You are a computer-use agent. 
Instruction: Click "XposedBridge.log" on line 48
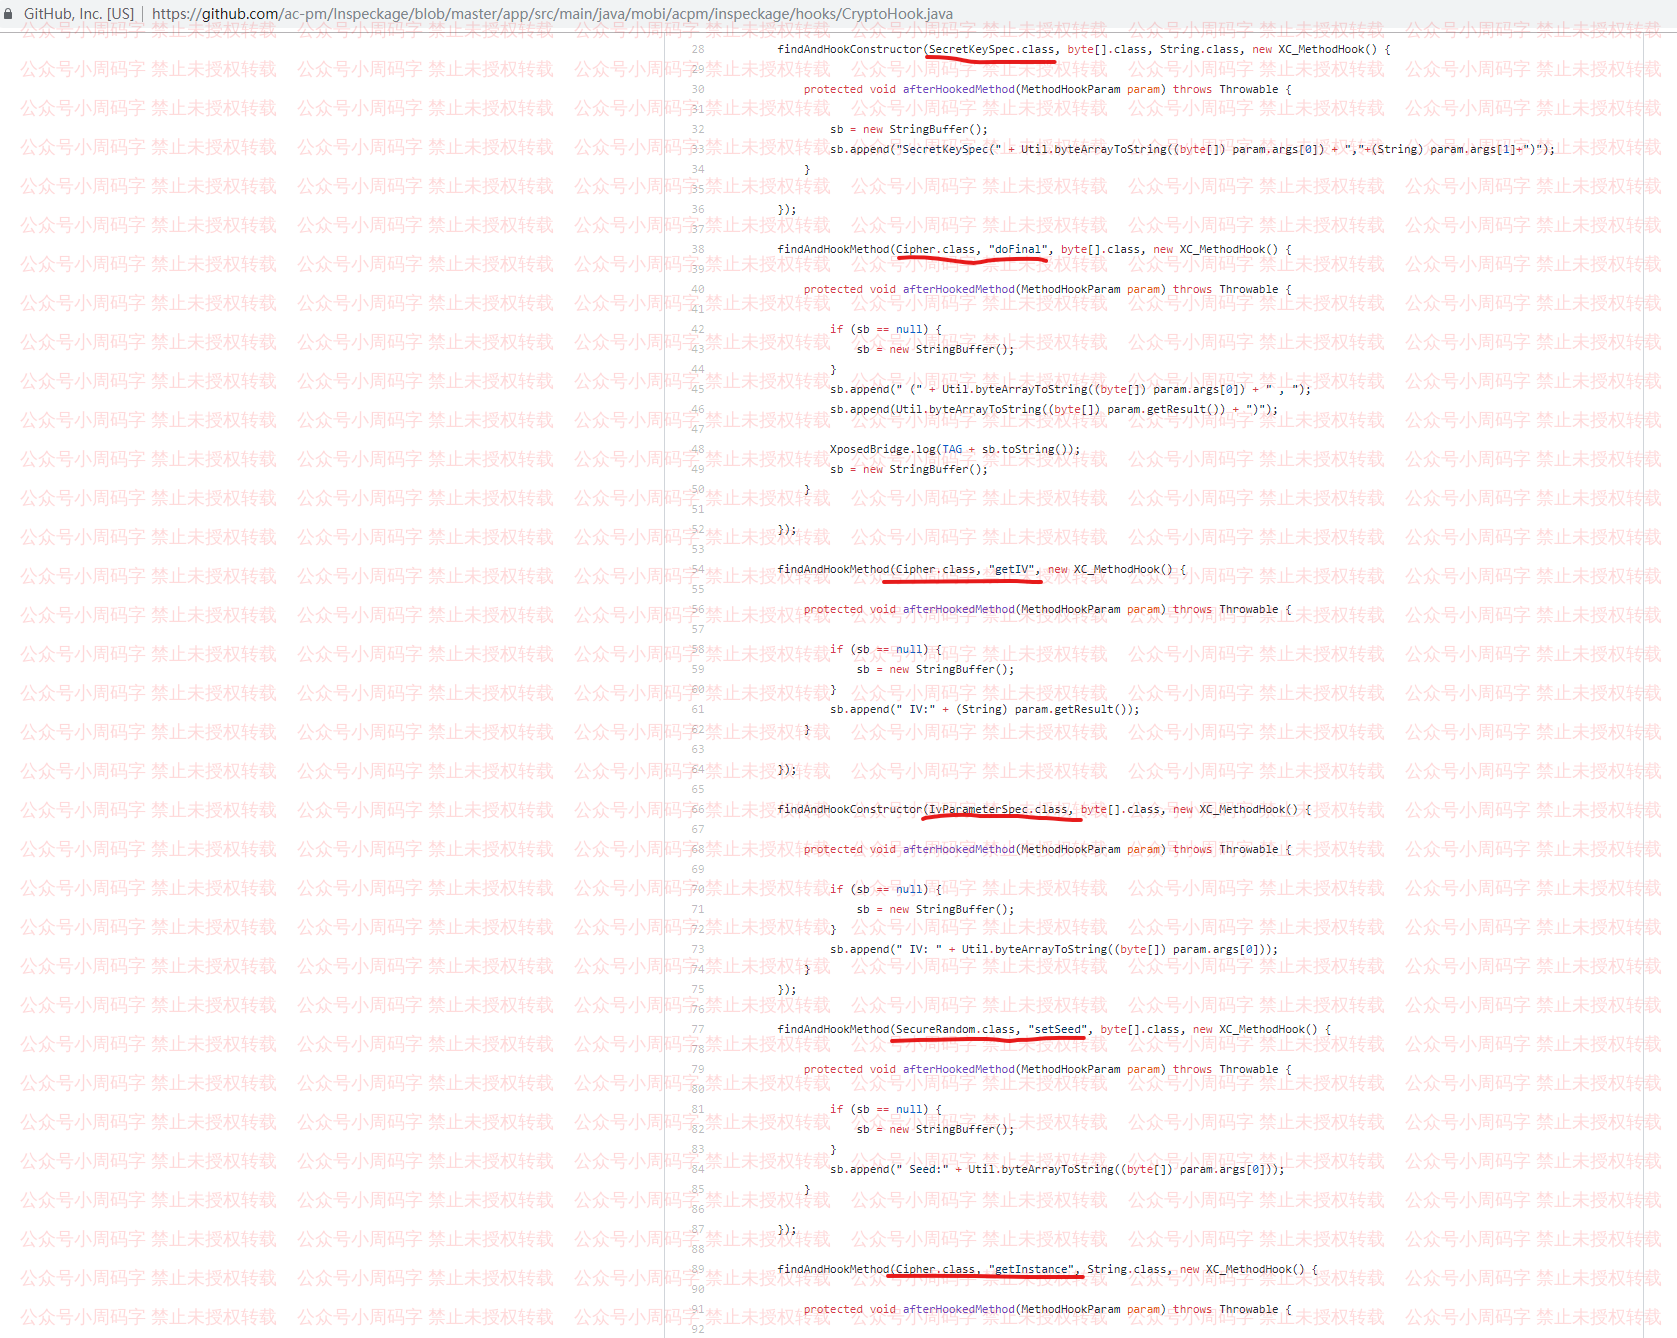pos(883,449)
